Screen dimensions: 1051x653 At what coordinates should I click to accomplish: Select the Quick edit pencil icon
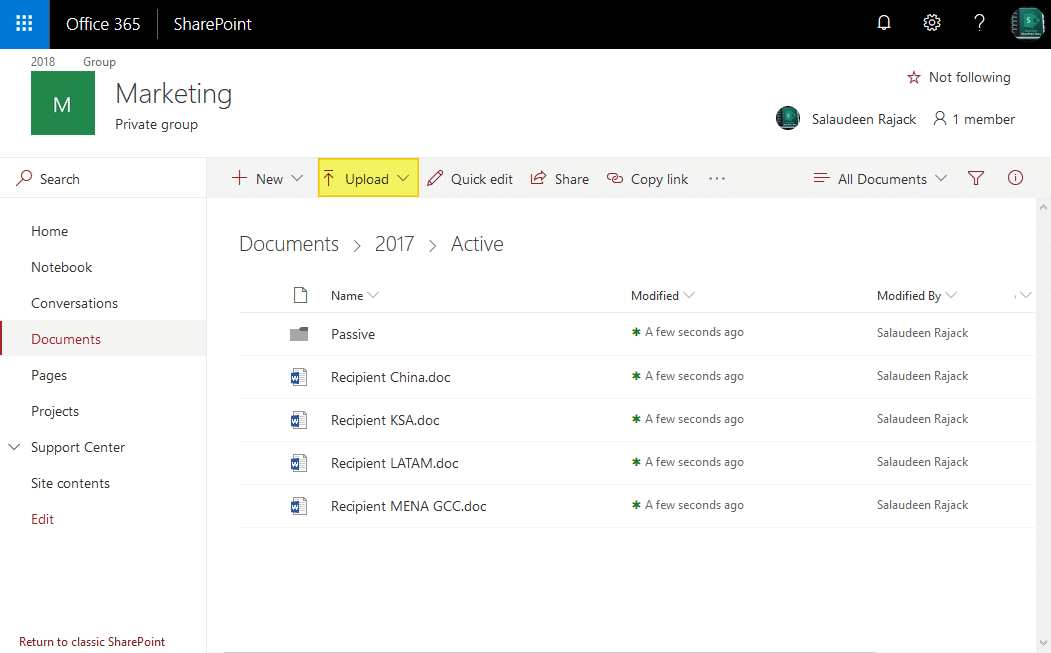point(435,178)
